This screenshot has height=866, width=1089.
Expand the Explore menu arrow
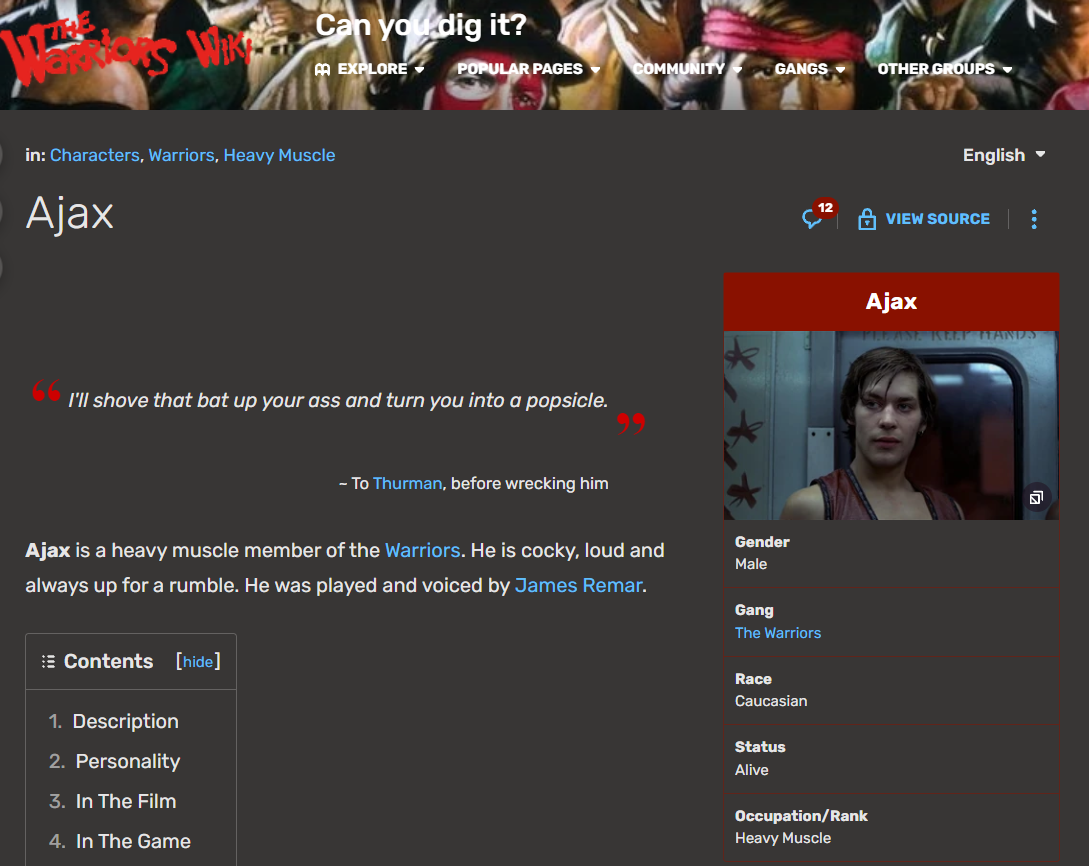tap(419, 69)
